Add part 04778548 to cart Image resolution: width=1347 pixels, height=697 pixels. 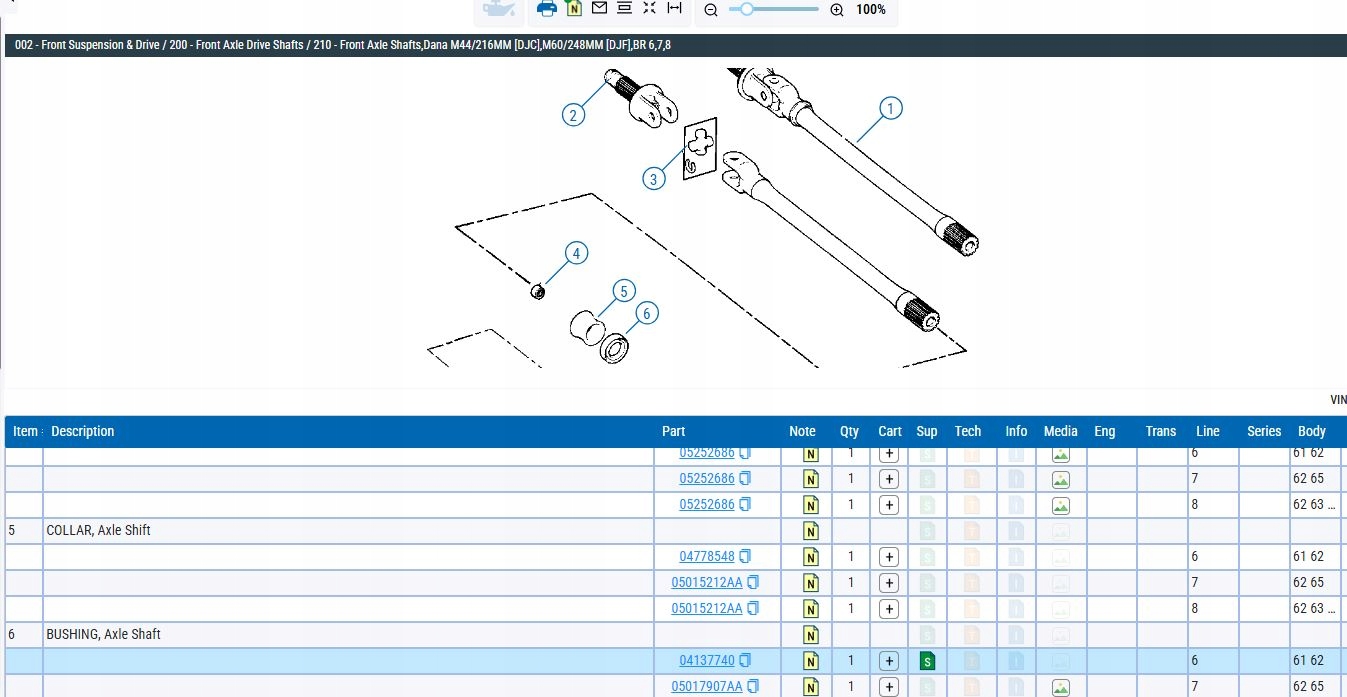889,557
